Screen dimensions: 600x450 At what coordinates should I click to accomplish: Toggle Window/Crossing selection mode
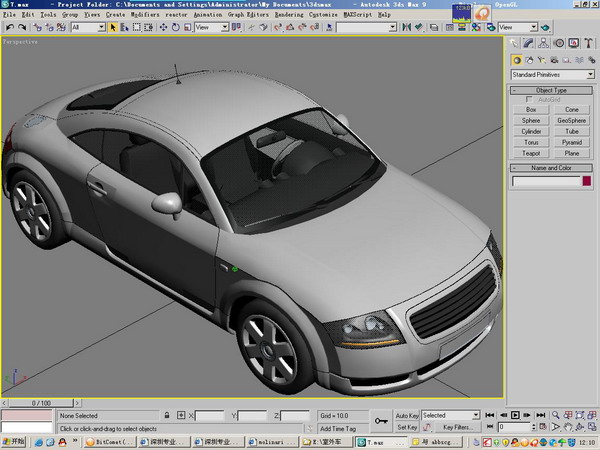148,27
